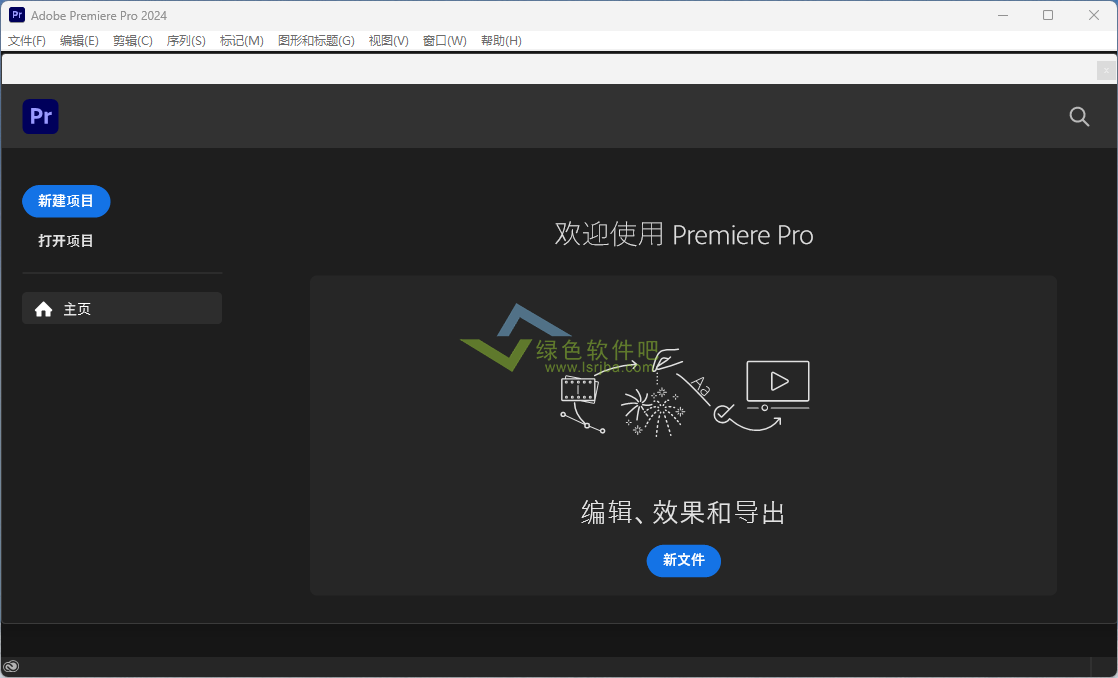The height and width of the screenshot is (678, 1118).
Task: Click the workflow illustration graphic
Action: point(684,394)
